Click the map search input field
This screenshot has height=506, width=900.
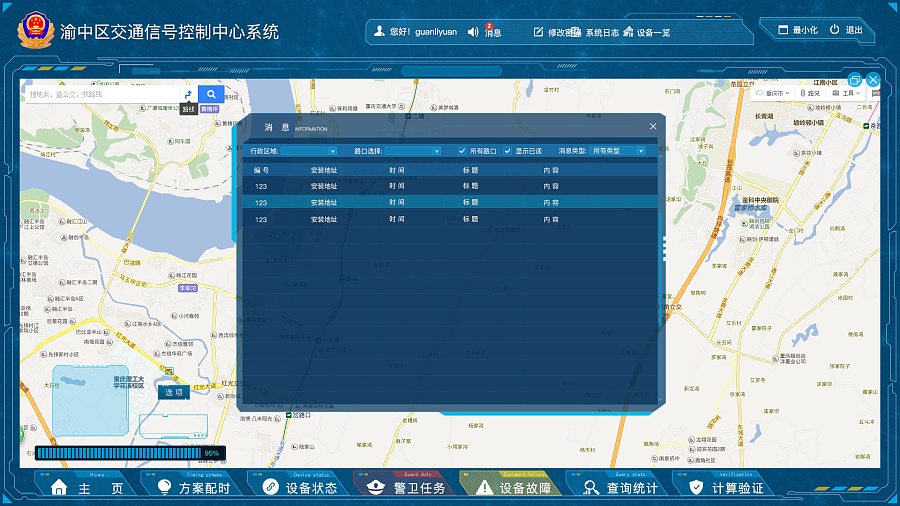102,94
